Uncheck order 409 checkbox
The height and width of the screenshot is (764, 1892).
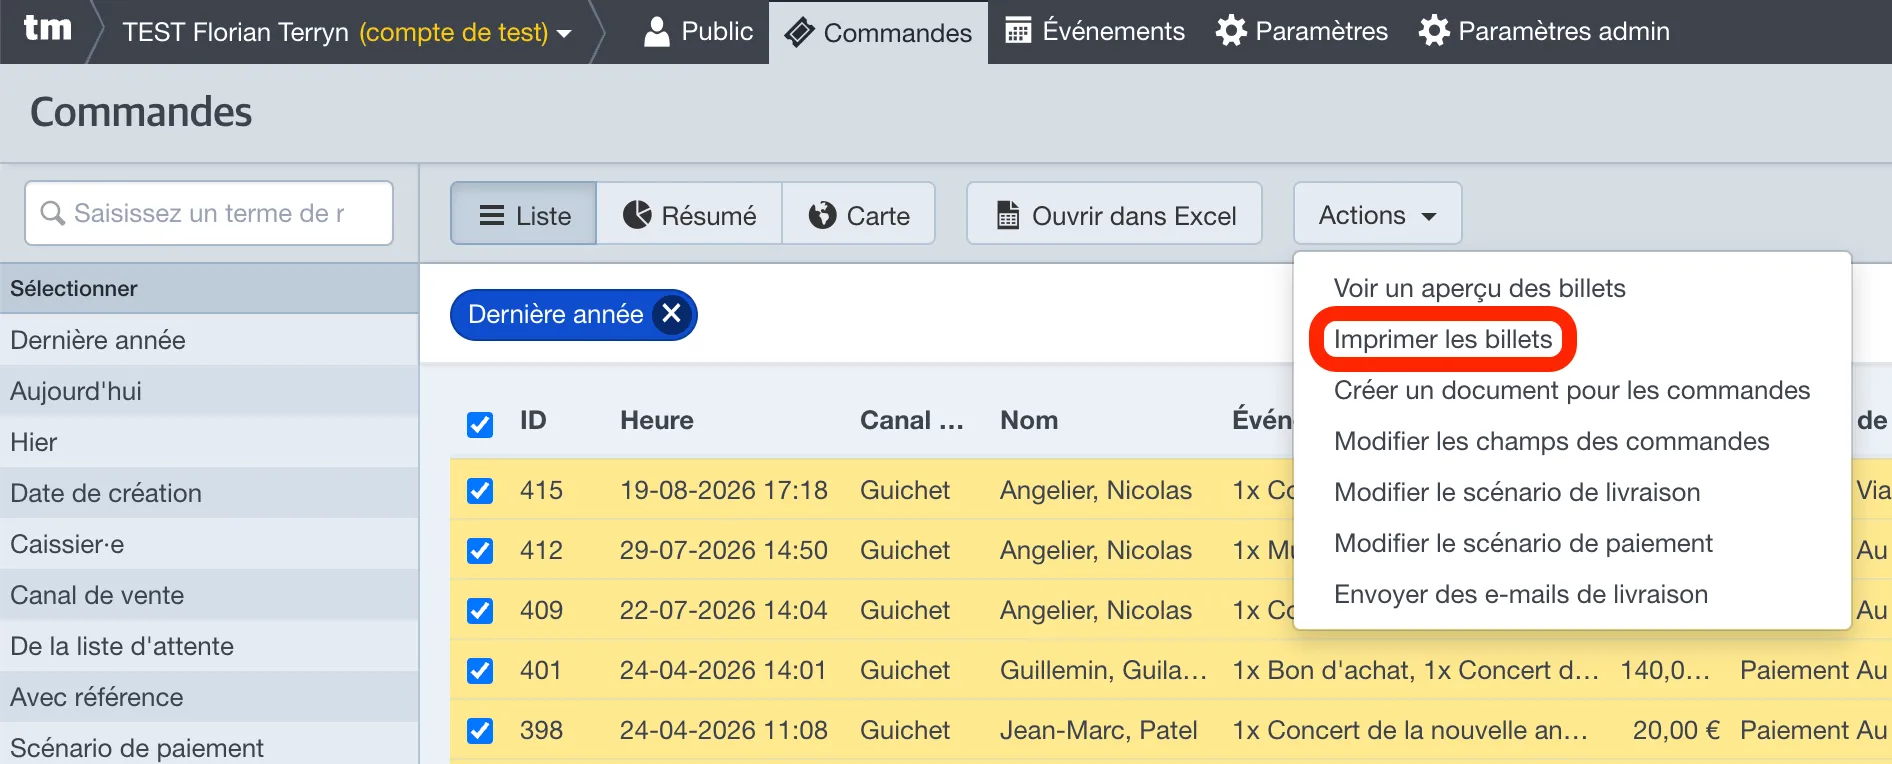[480, 610]
